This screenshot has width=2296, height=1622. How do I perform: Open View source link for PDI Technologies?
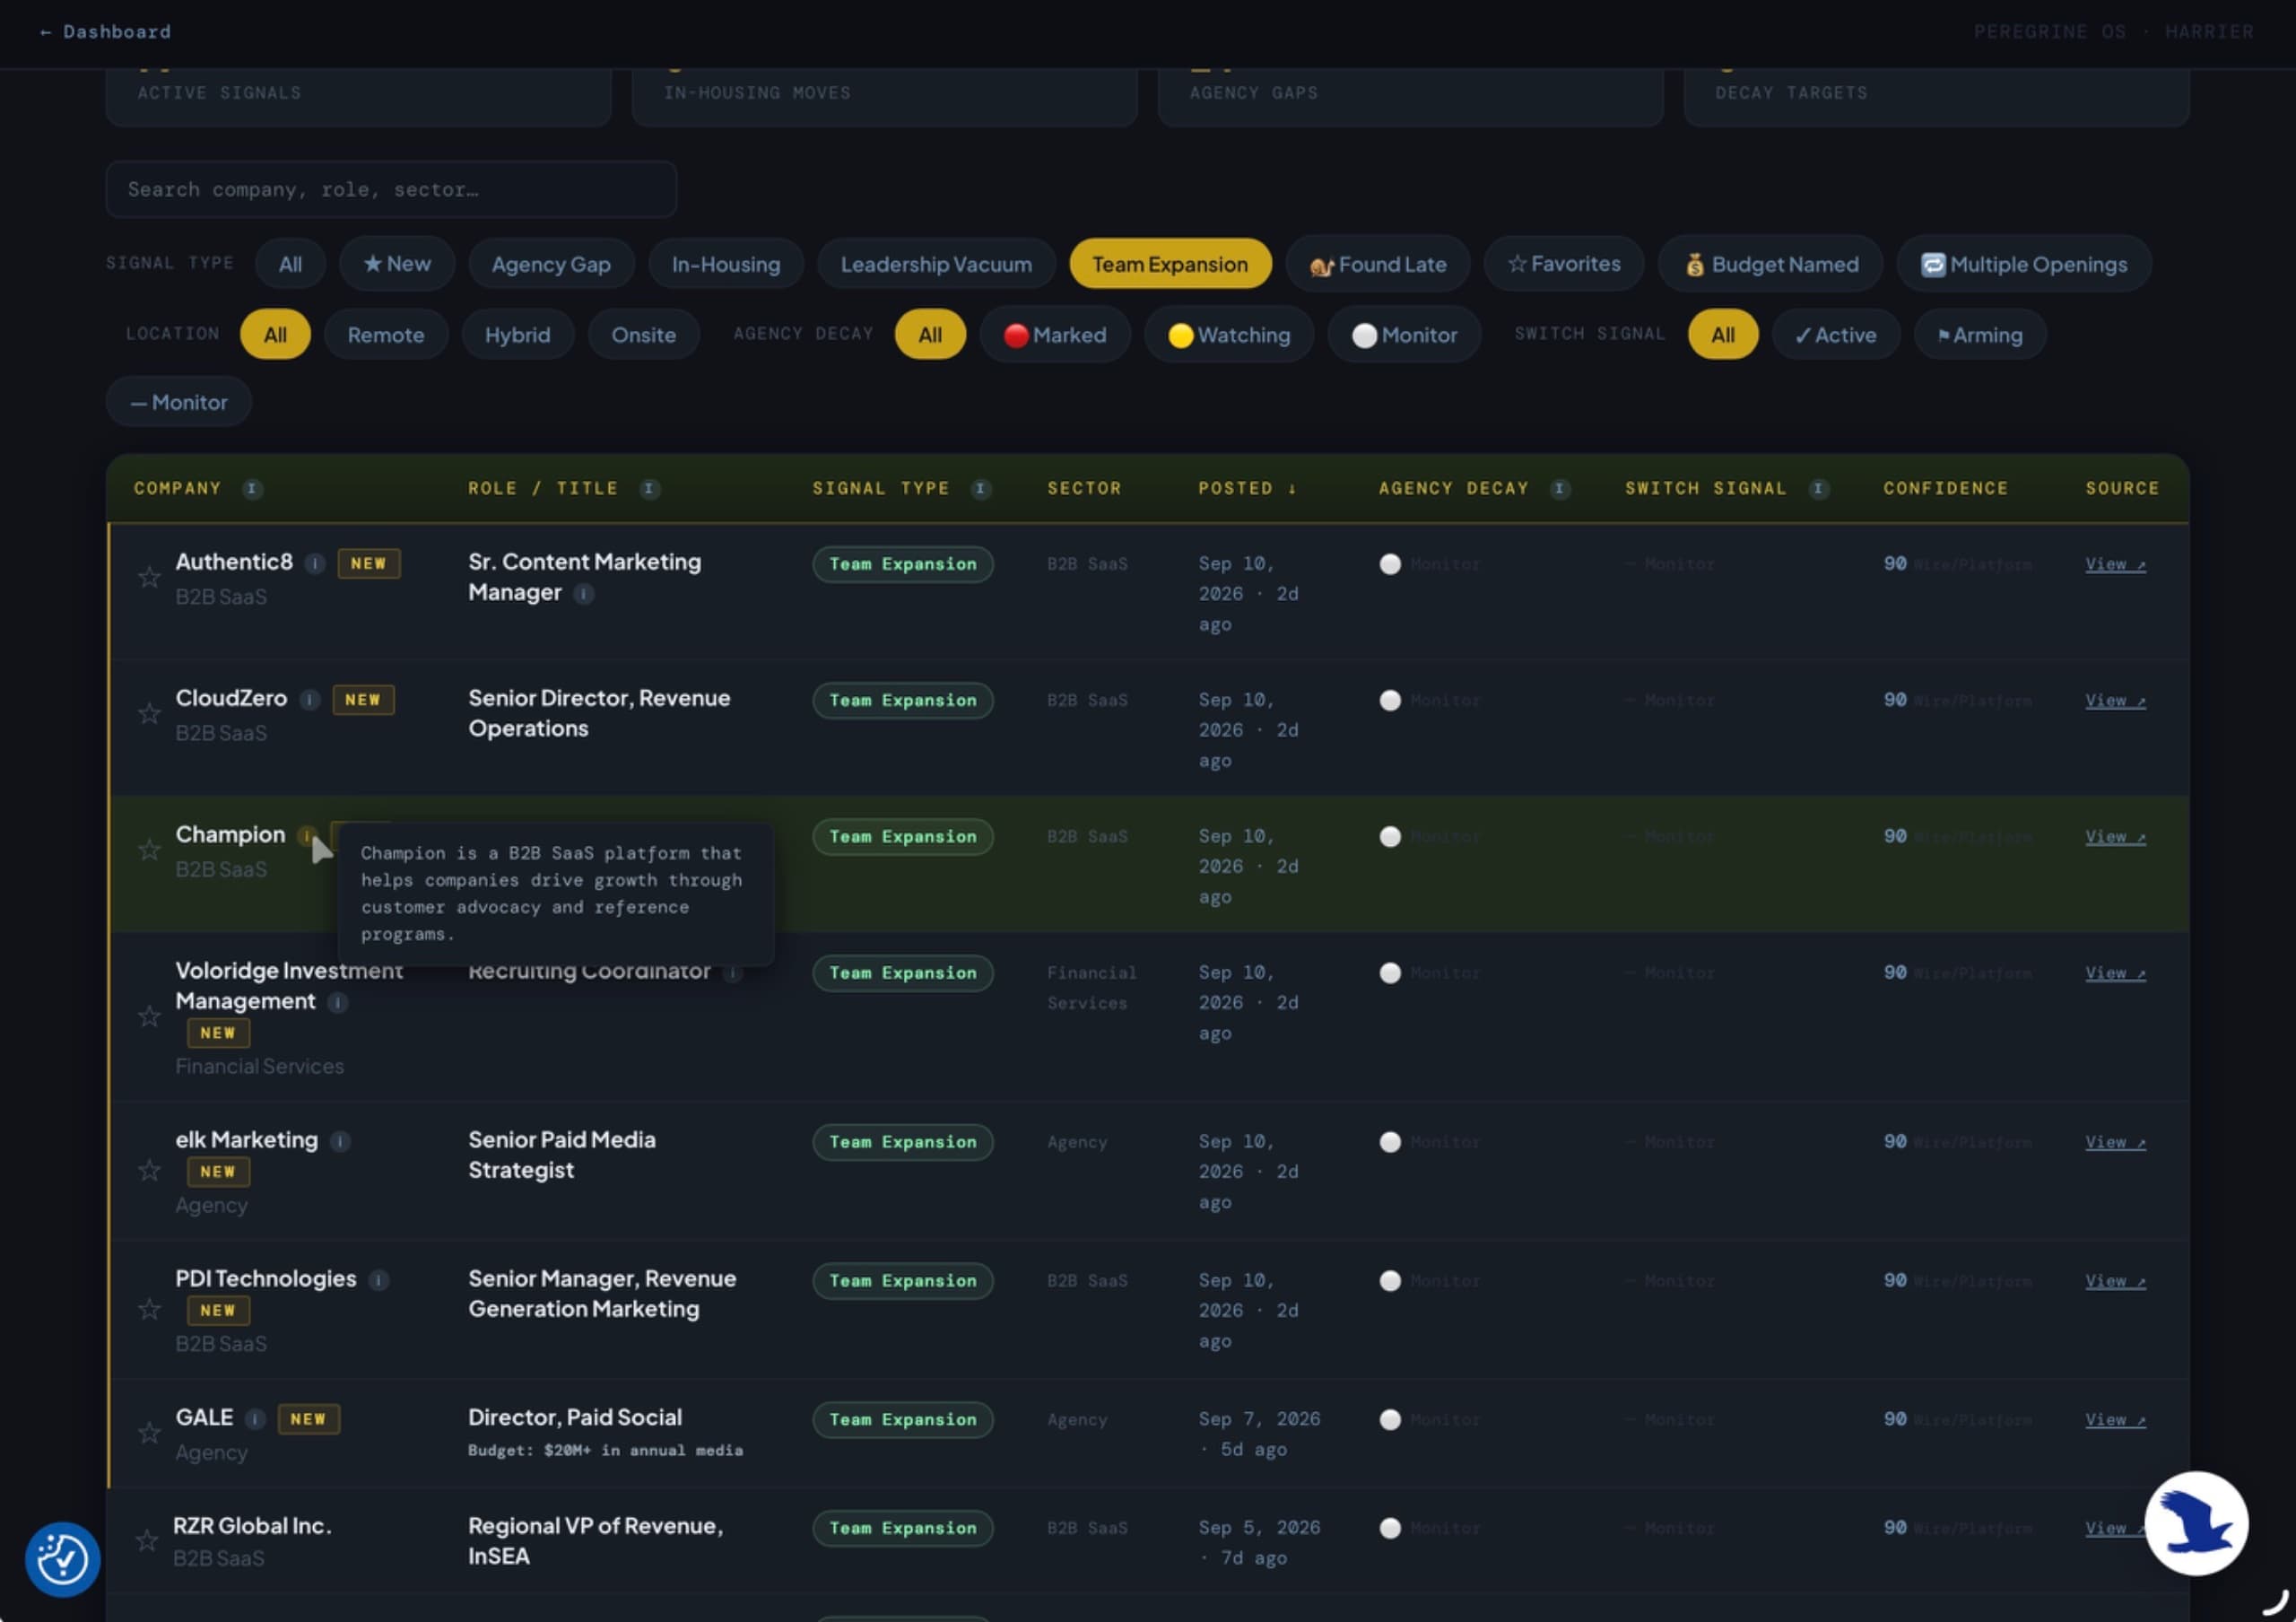tap(2115, 1280)
